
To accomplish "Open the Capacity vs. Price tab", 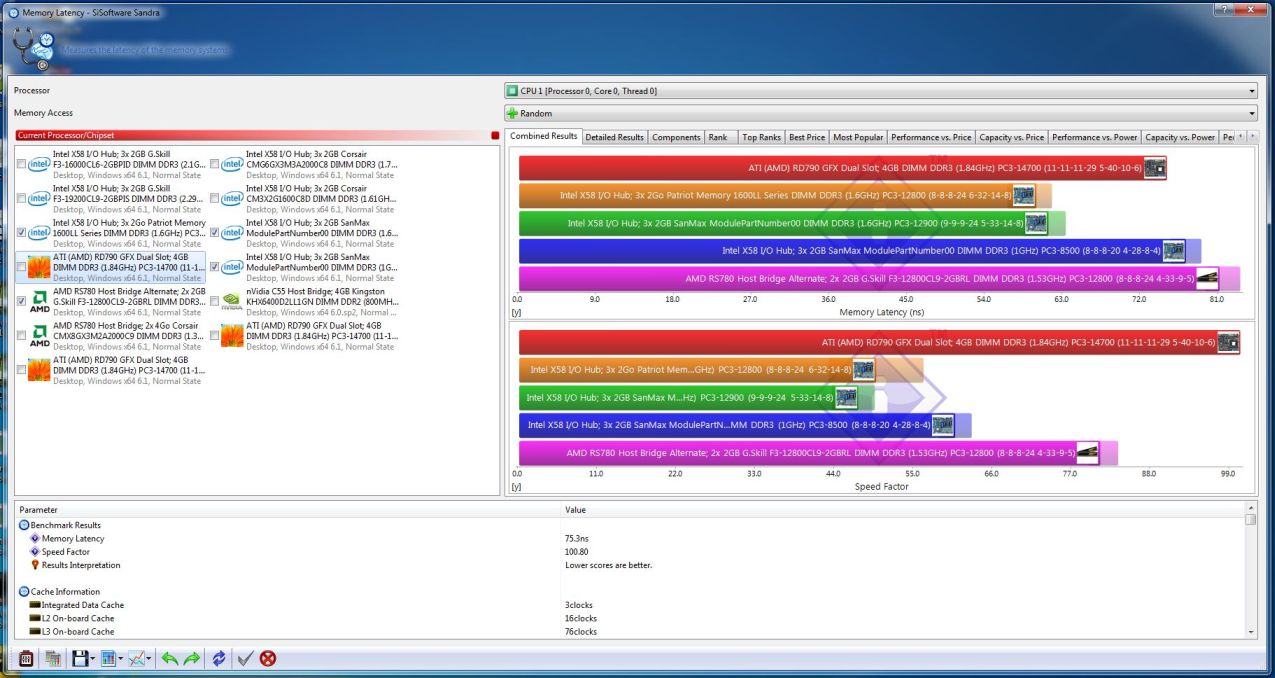I will pos(1011,137).
